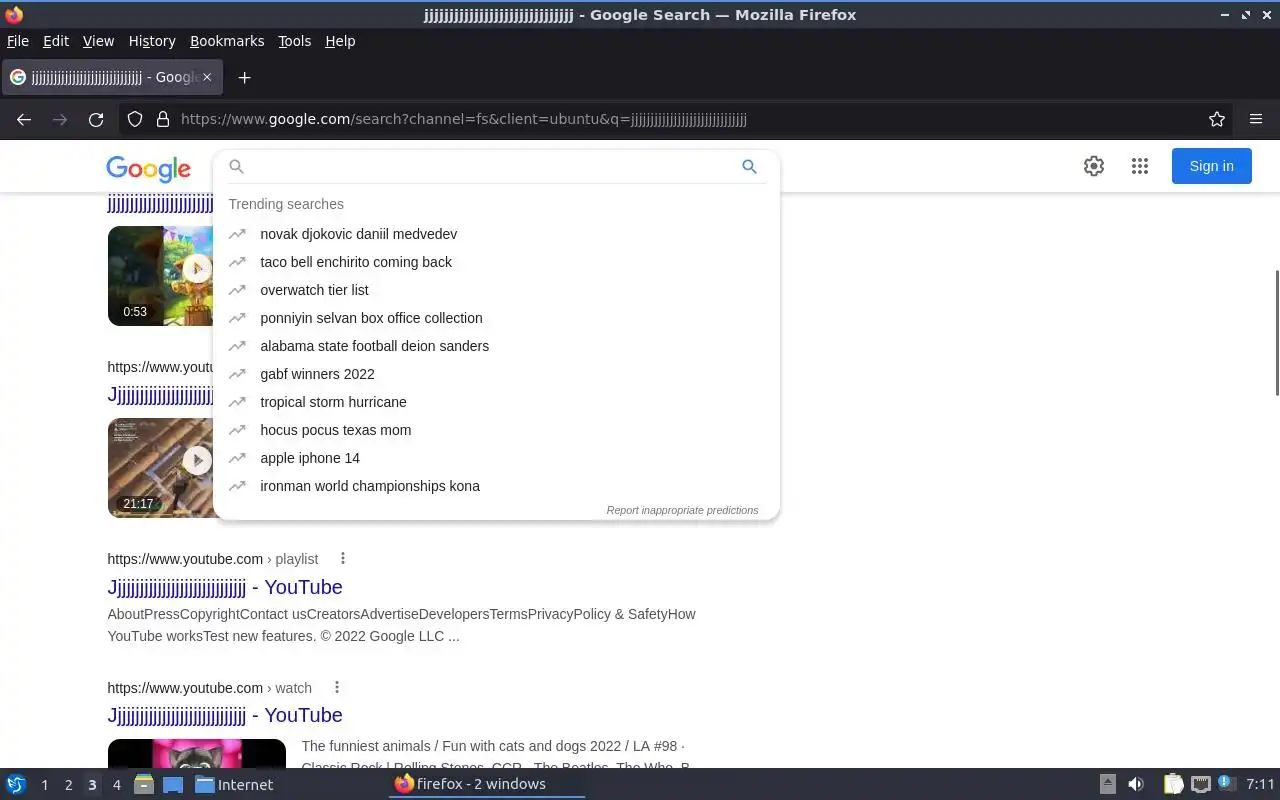
Task: Open the File menu
Action: point(18,41)
